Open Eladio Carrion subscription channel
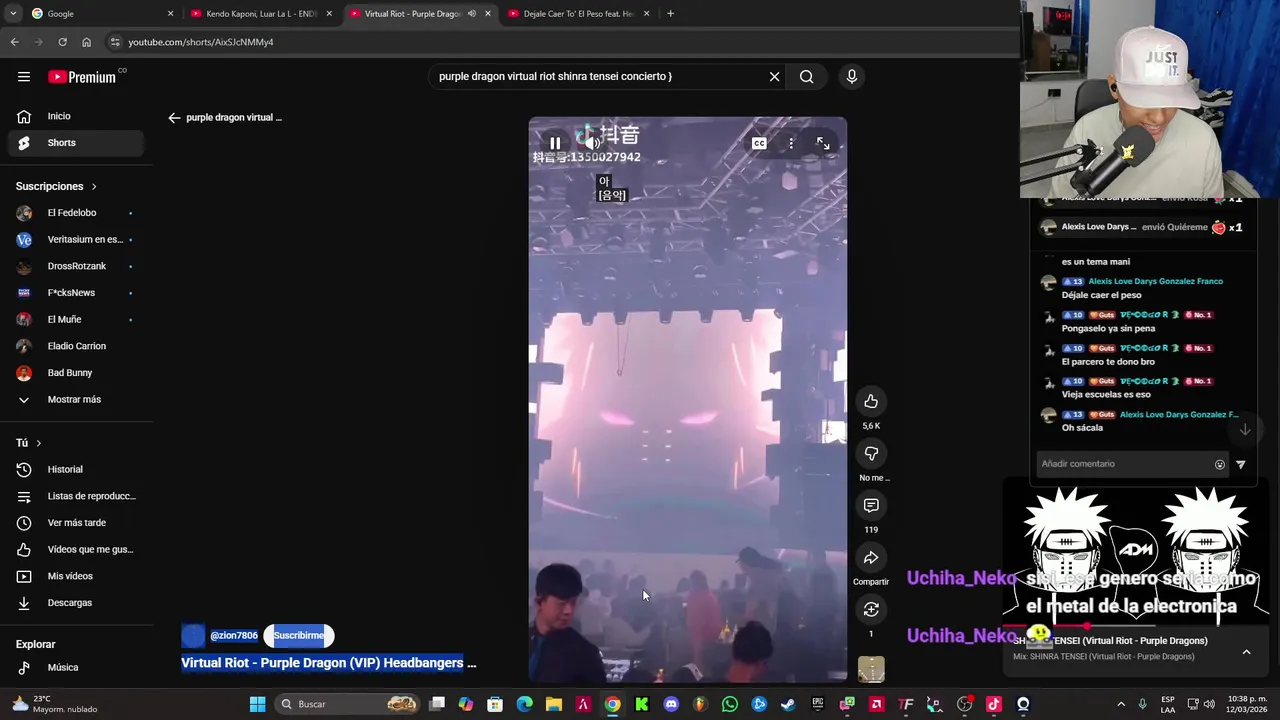This screenshot has height=720, width=1280. (76, 346)
